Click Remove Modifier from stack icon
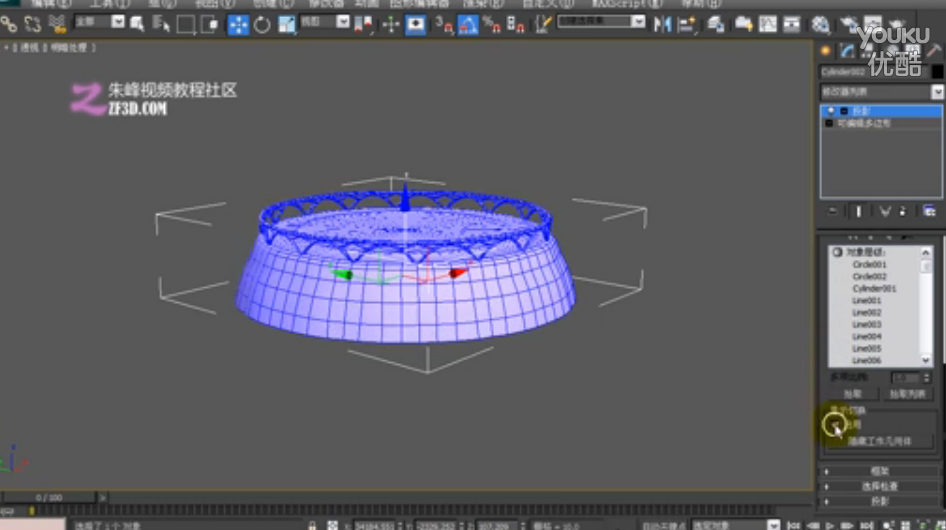This screenshot has width=946, height=530. (x=903, y=212)
